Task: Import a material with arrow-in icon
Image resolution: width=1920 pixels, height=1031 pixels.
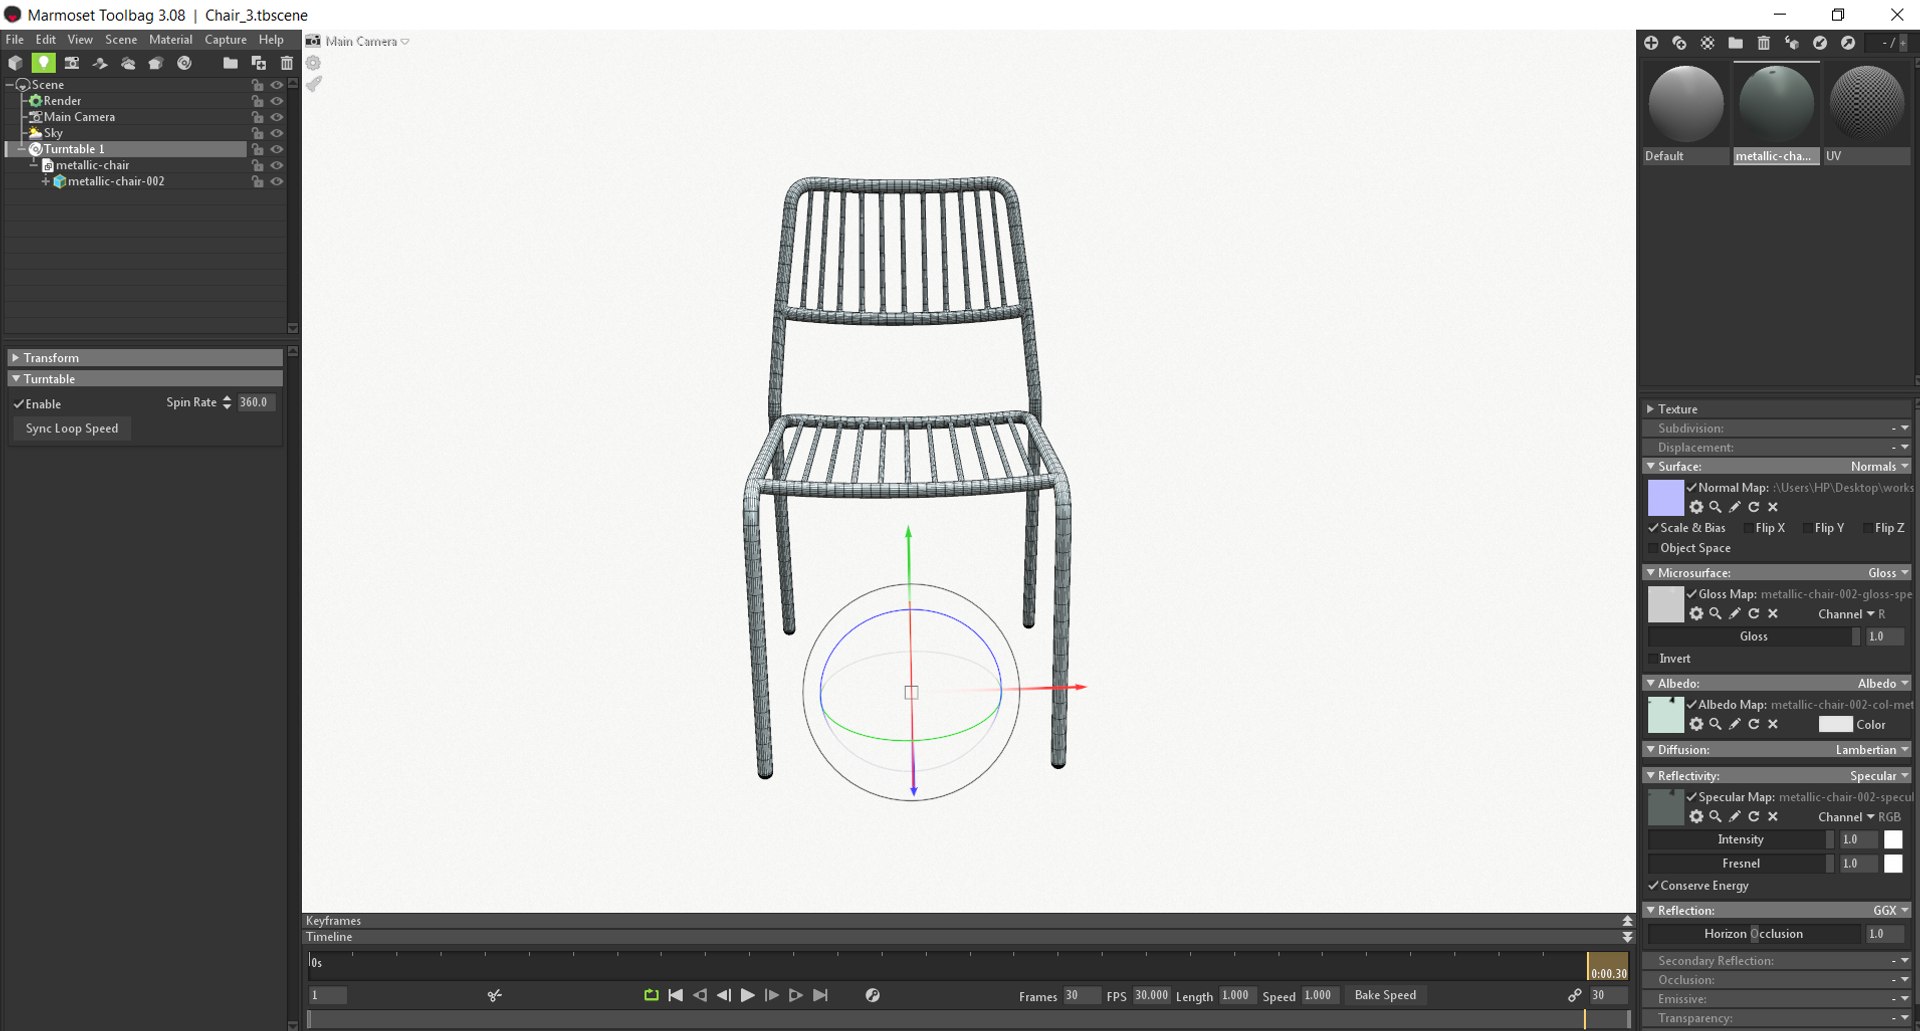Action: (x=1820, y=43)
